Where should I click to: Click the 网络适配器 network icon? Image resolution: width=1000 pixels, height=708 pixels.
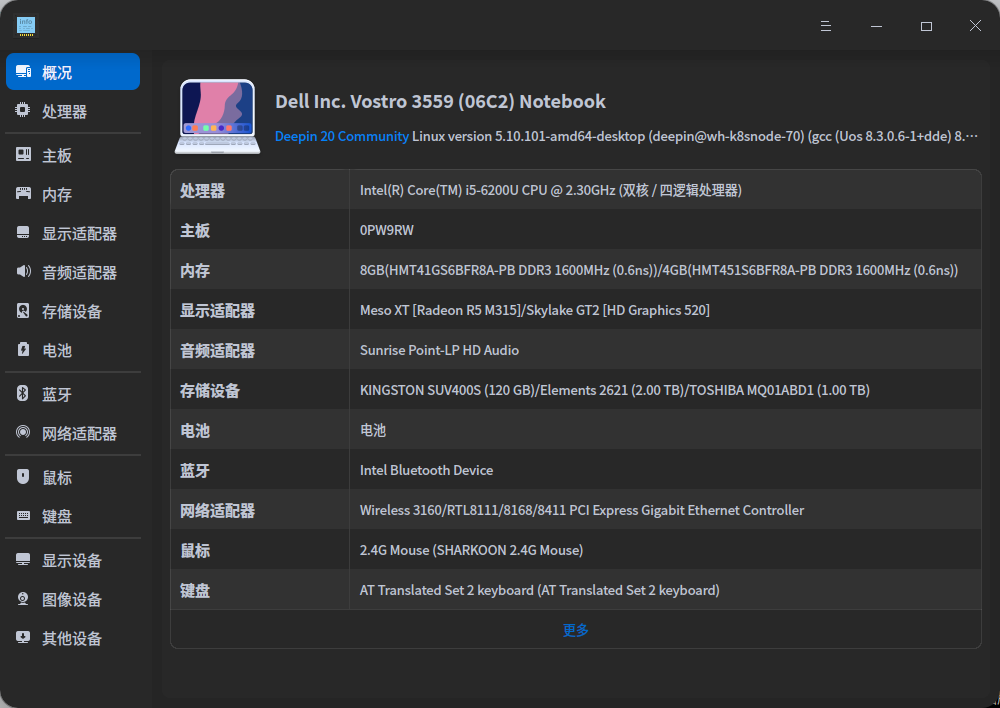(x=23, y=432)
